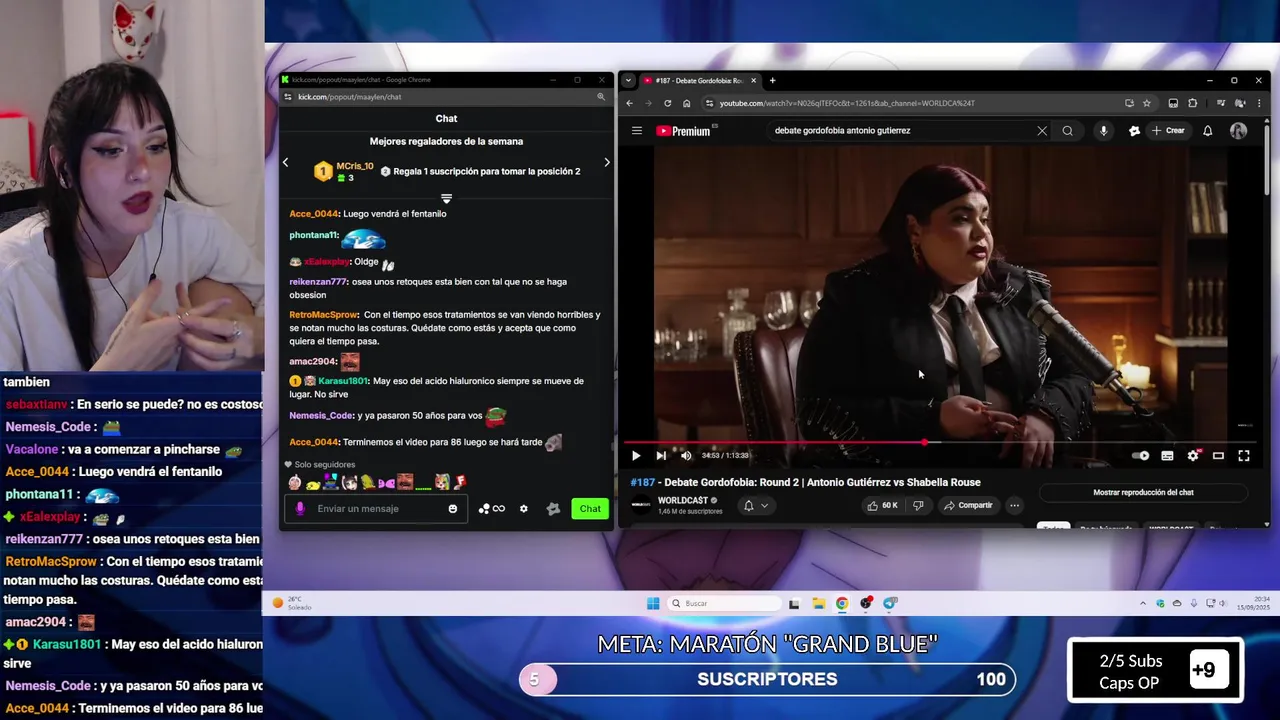
Task: Open YouTube notifications bell
Action: (1208, 131)
